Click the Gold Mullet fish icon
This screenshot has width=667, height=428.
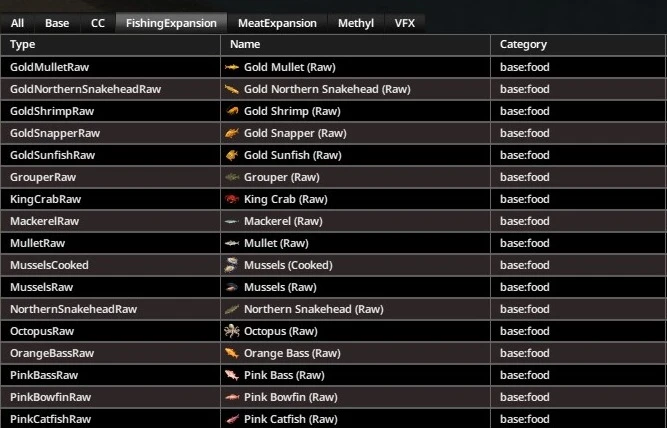[231, 67]
